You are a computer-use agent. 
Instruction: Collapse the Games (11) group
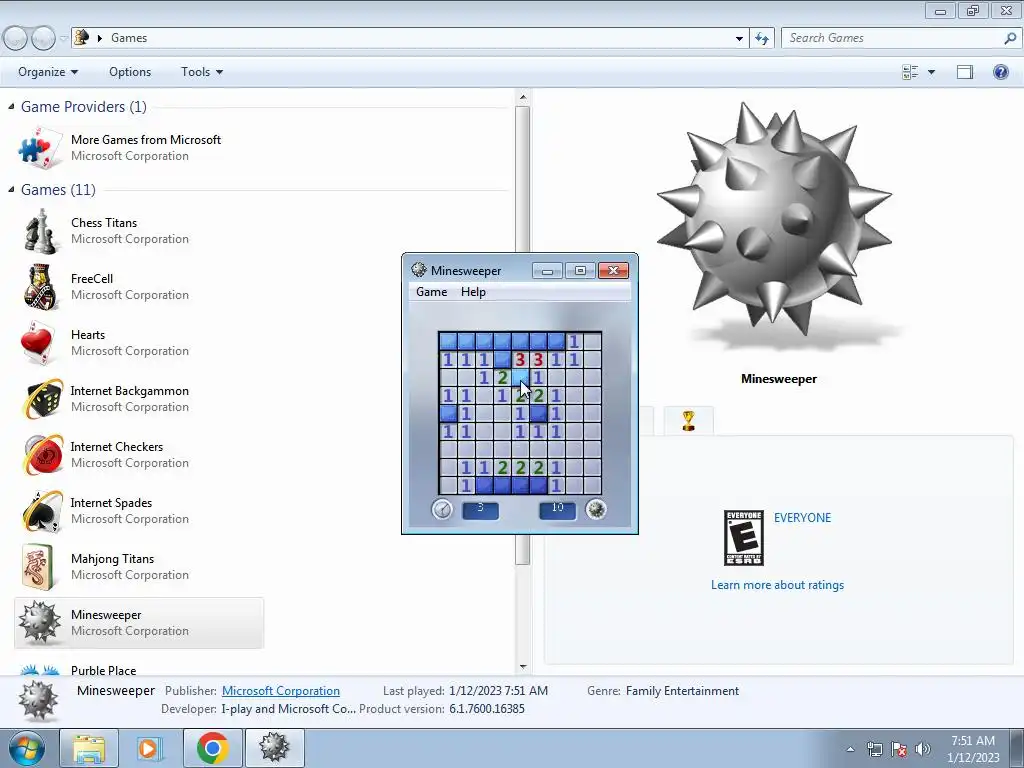(x=11, y=189)
